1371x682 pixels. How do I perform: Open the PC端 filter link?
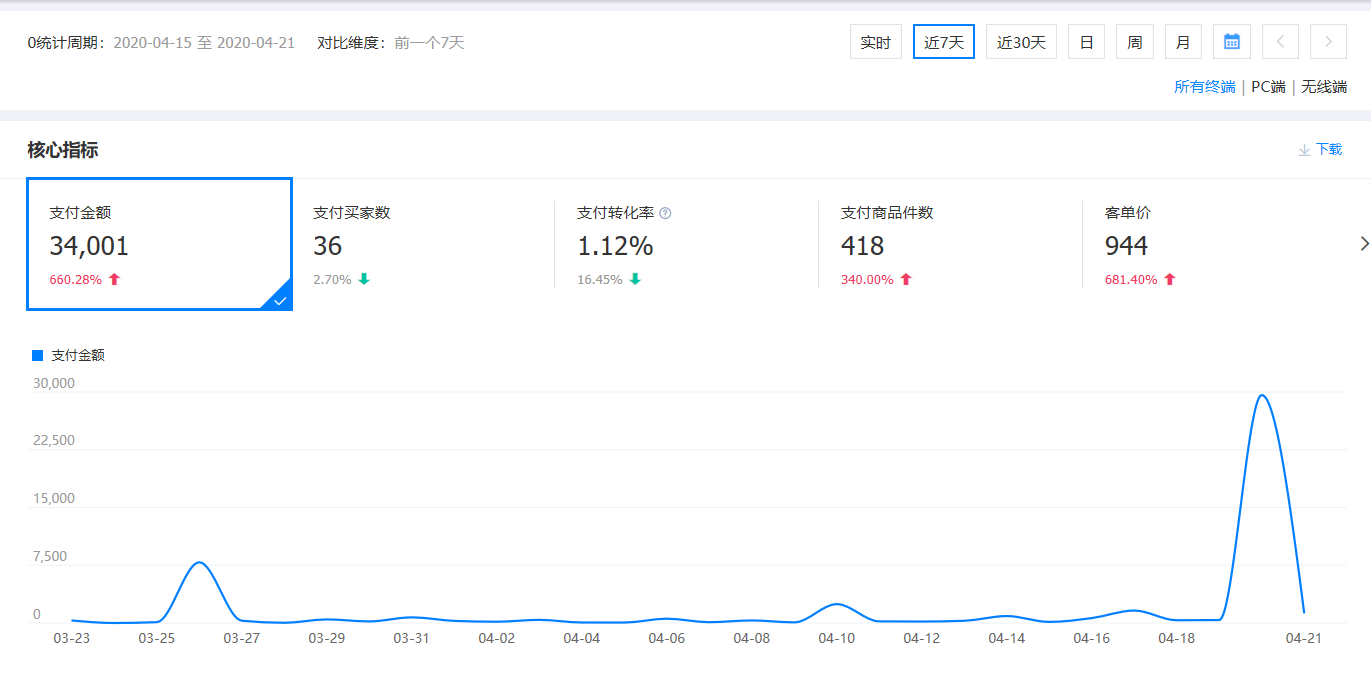pos(1267,87)
